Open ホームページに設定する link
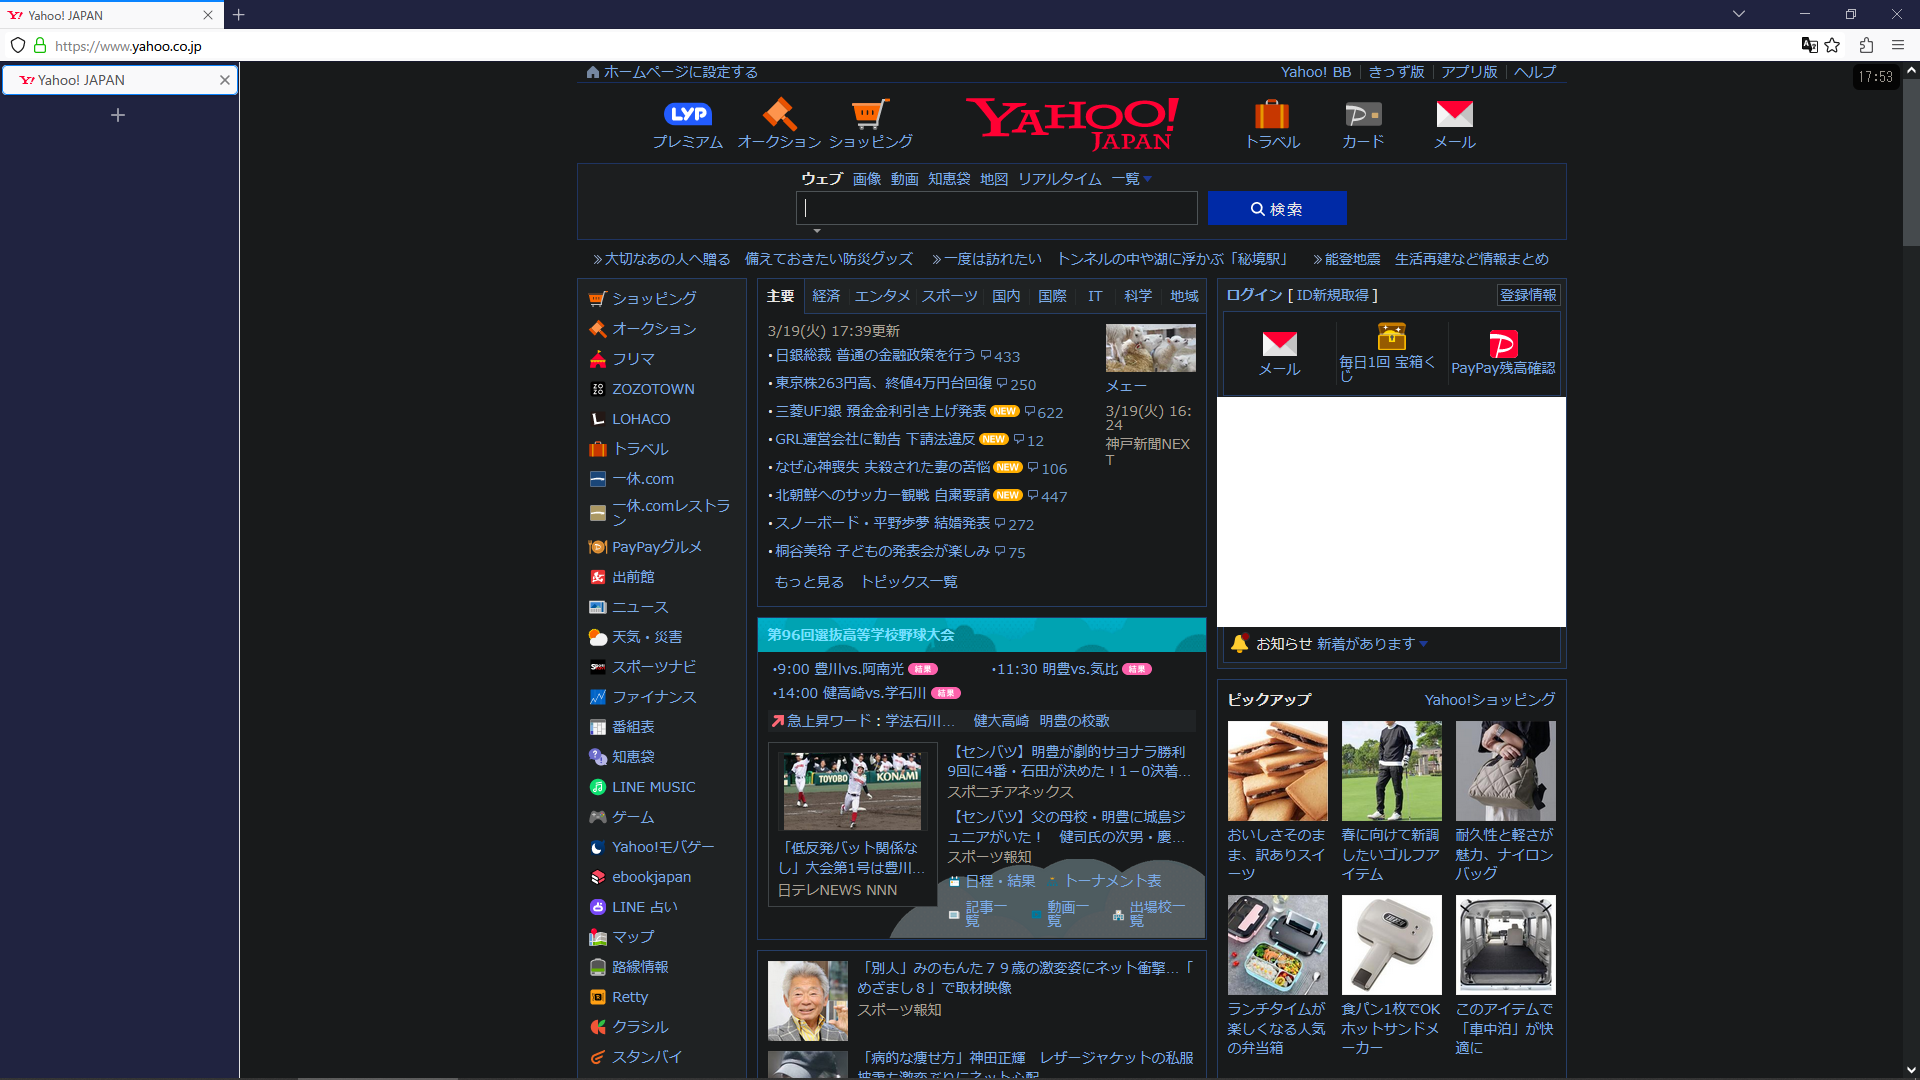 pyautogui.click(x=681, y=72)
